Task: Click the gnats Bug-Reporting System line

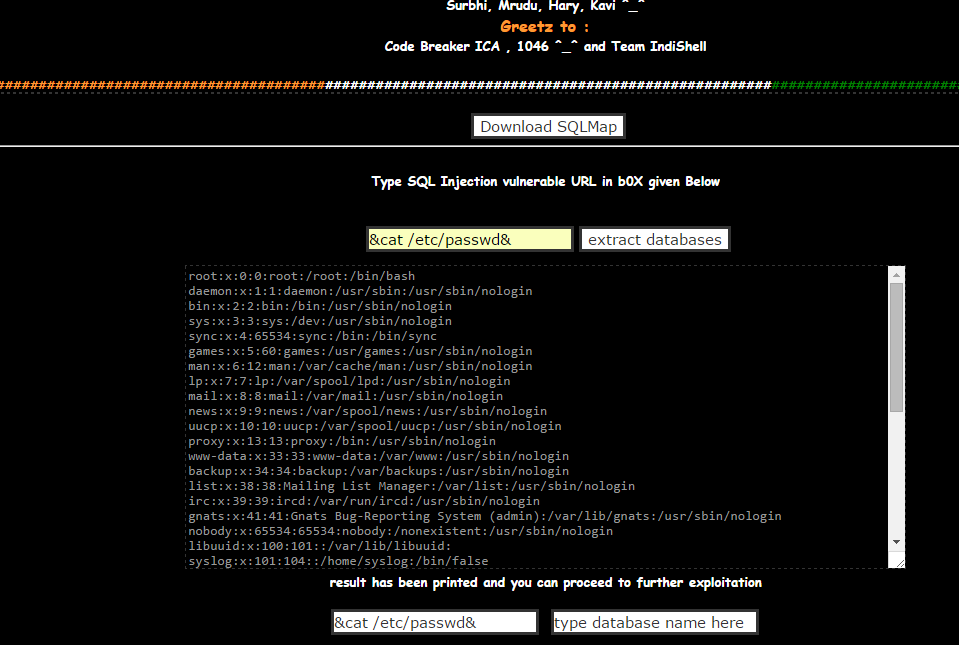Action: [485, 516]
